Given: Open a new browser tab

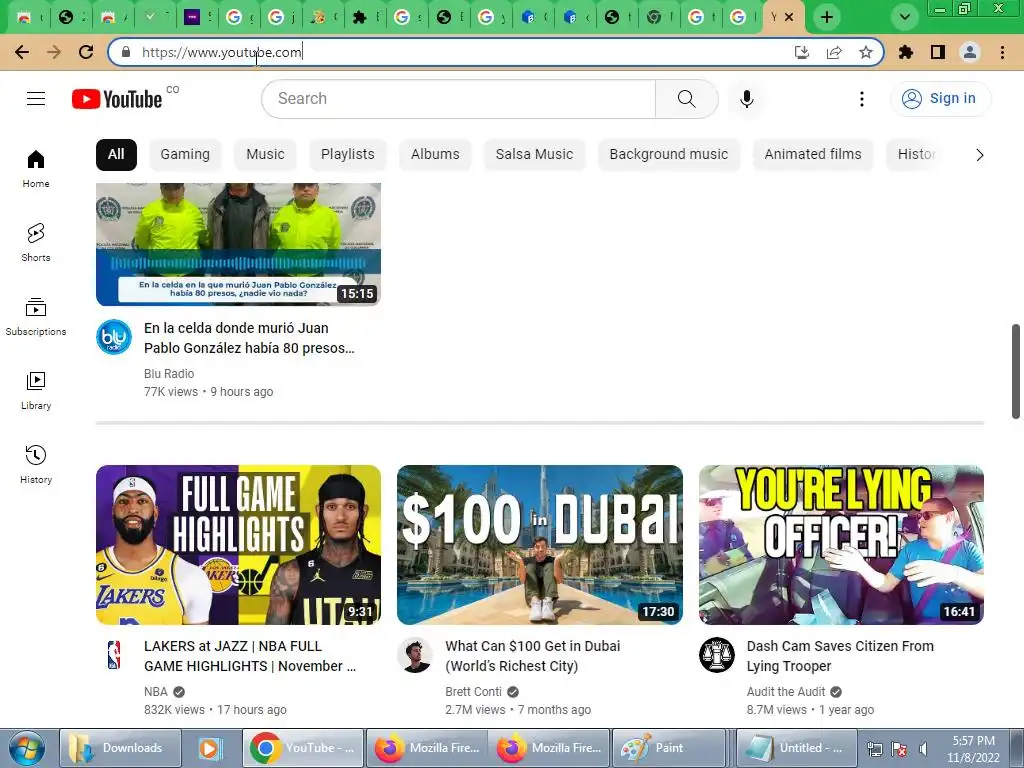Looking at the screenshot, I should 827,17.
